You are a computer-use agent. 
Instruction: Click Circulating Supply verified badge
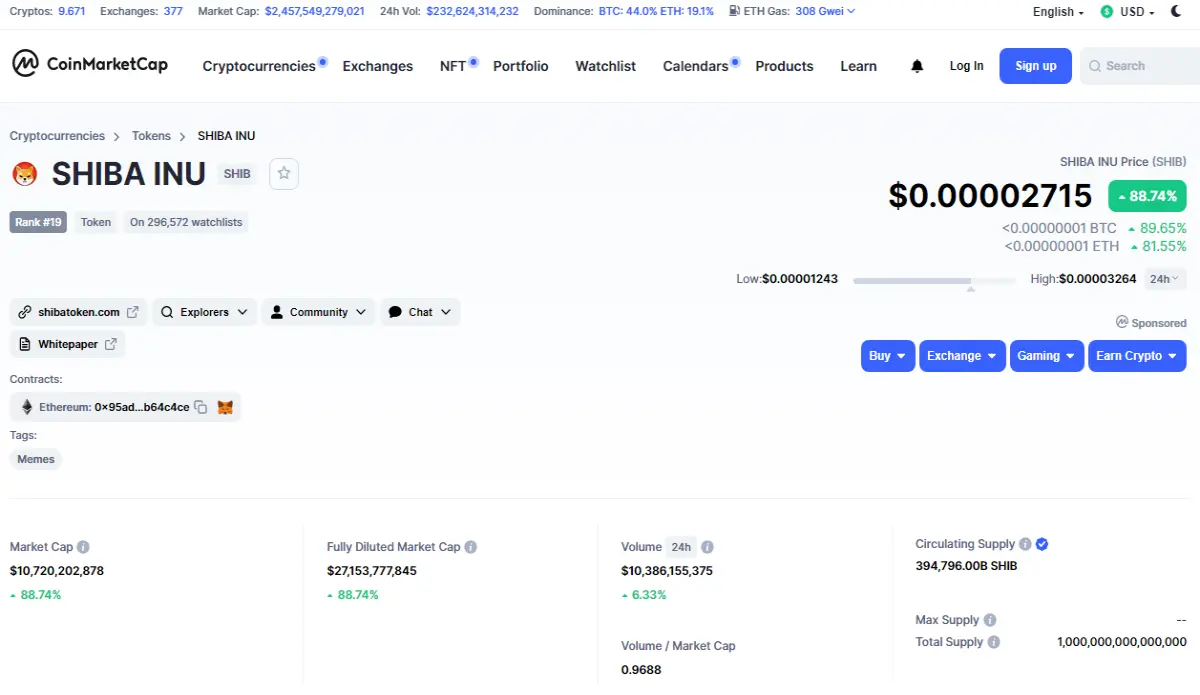1042,544
